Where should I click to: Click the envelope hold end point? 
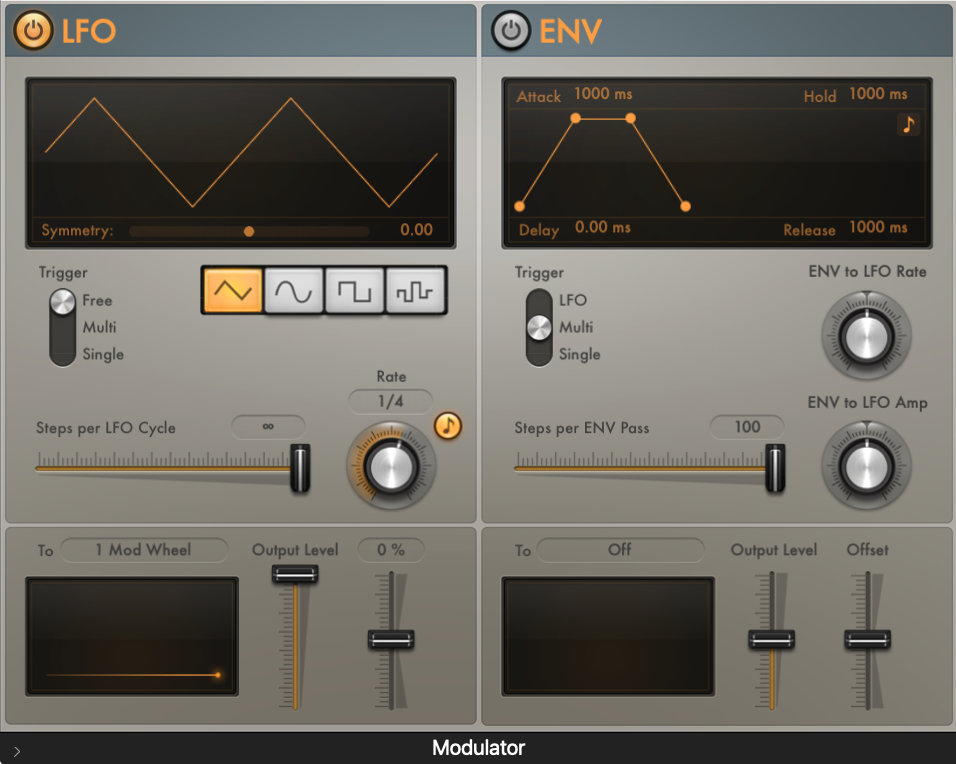coord(630,118)
